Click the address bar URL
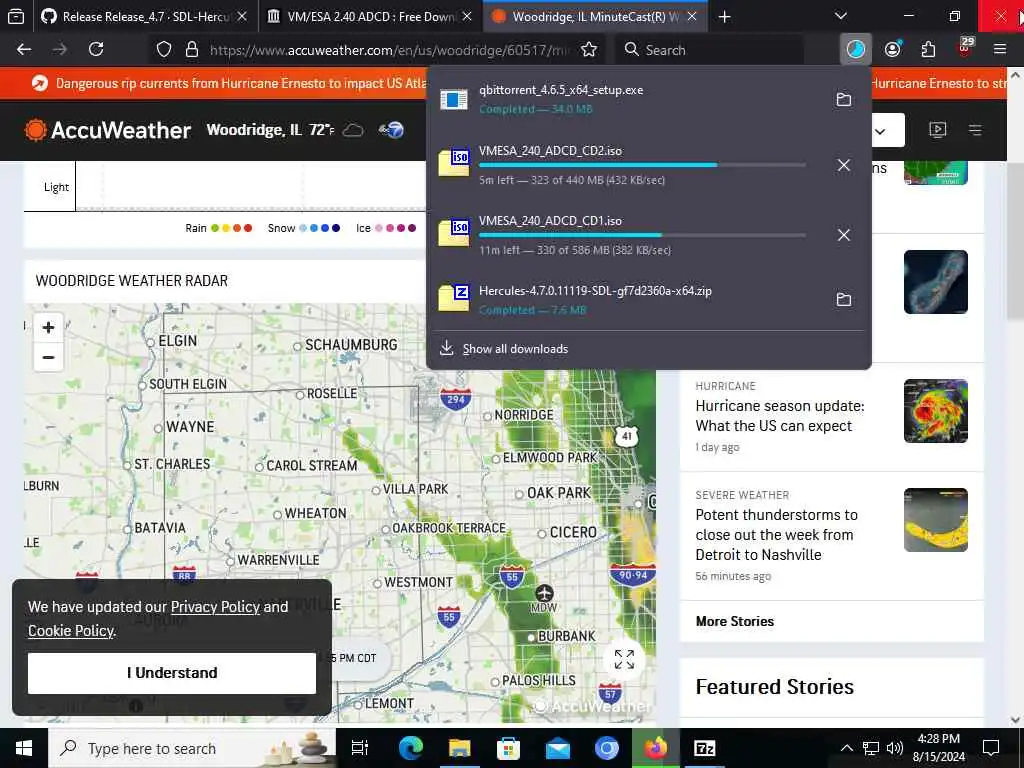The image size is (1024, 768). tap(389, 50)
